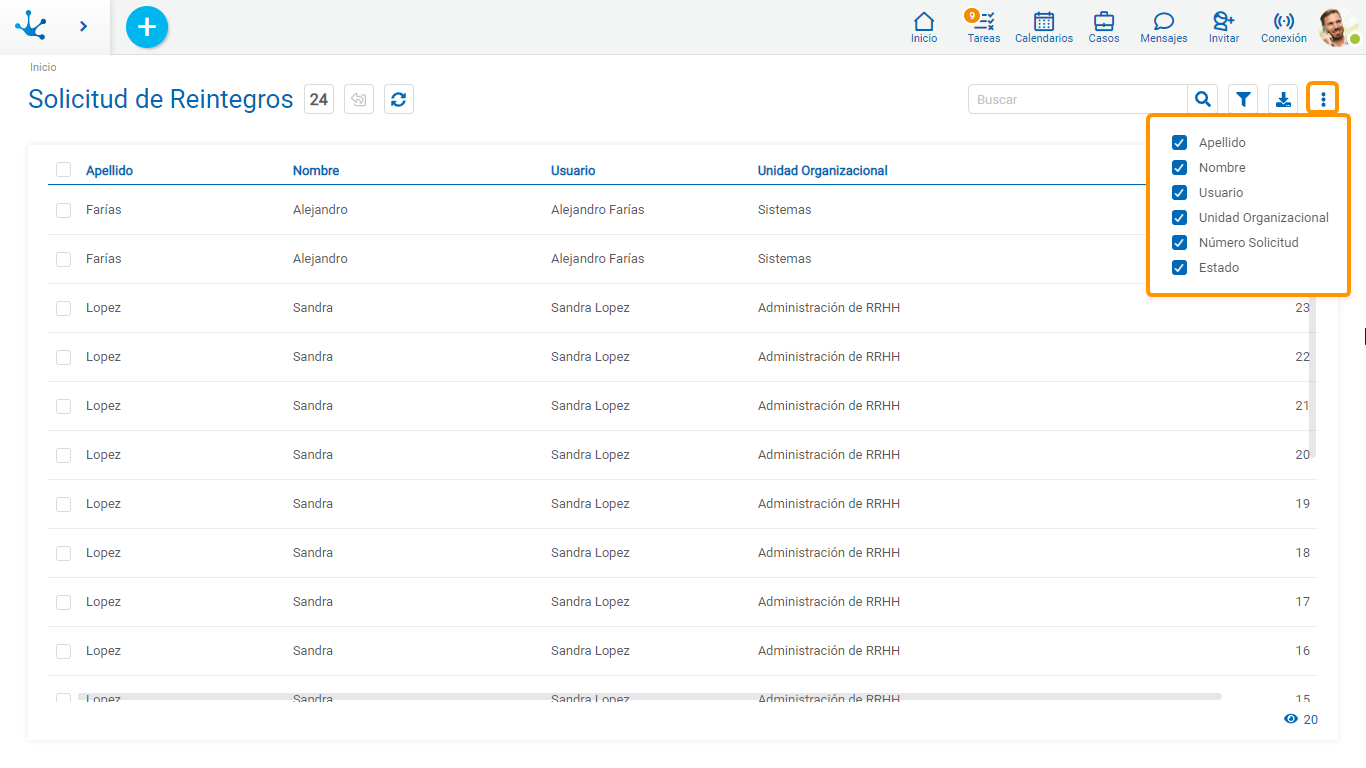Click row number 18 cell
The height and width of the screenshot is (768, 1366).
(1302, 553)
